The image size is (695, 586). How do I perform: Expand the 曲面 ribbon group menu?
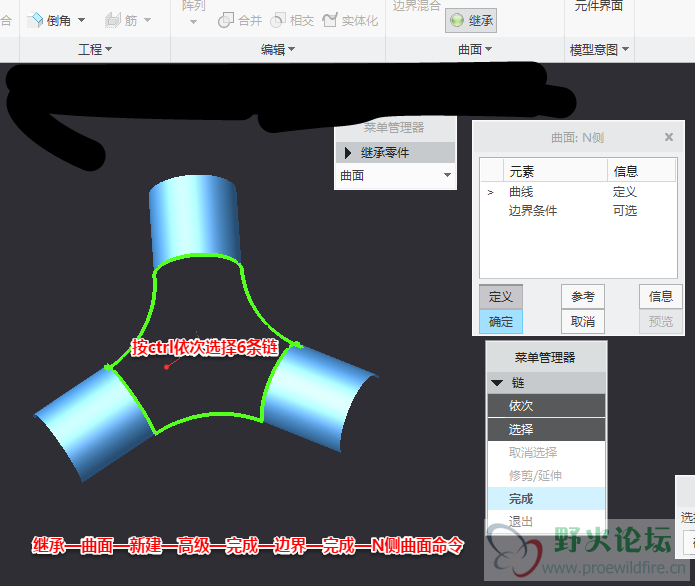click(475, 49)
